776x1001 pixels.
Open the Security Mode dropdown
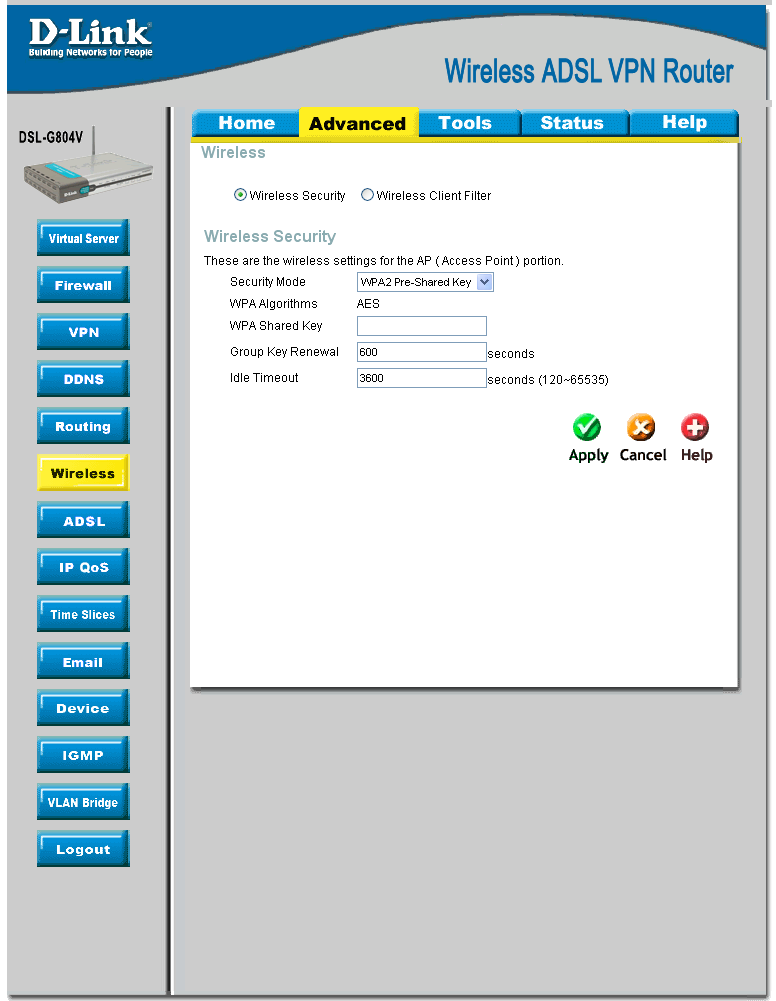point(425,282)
